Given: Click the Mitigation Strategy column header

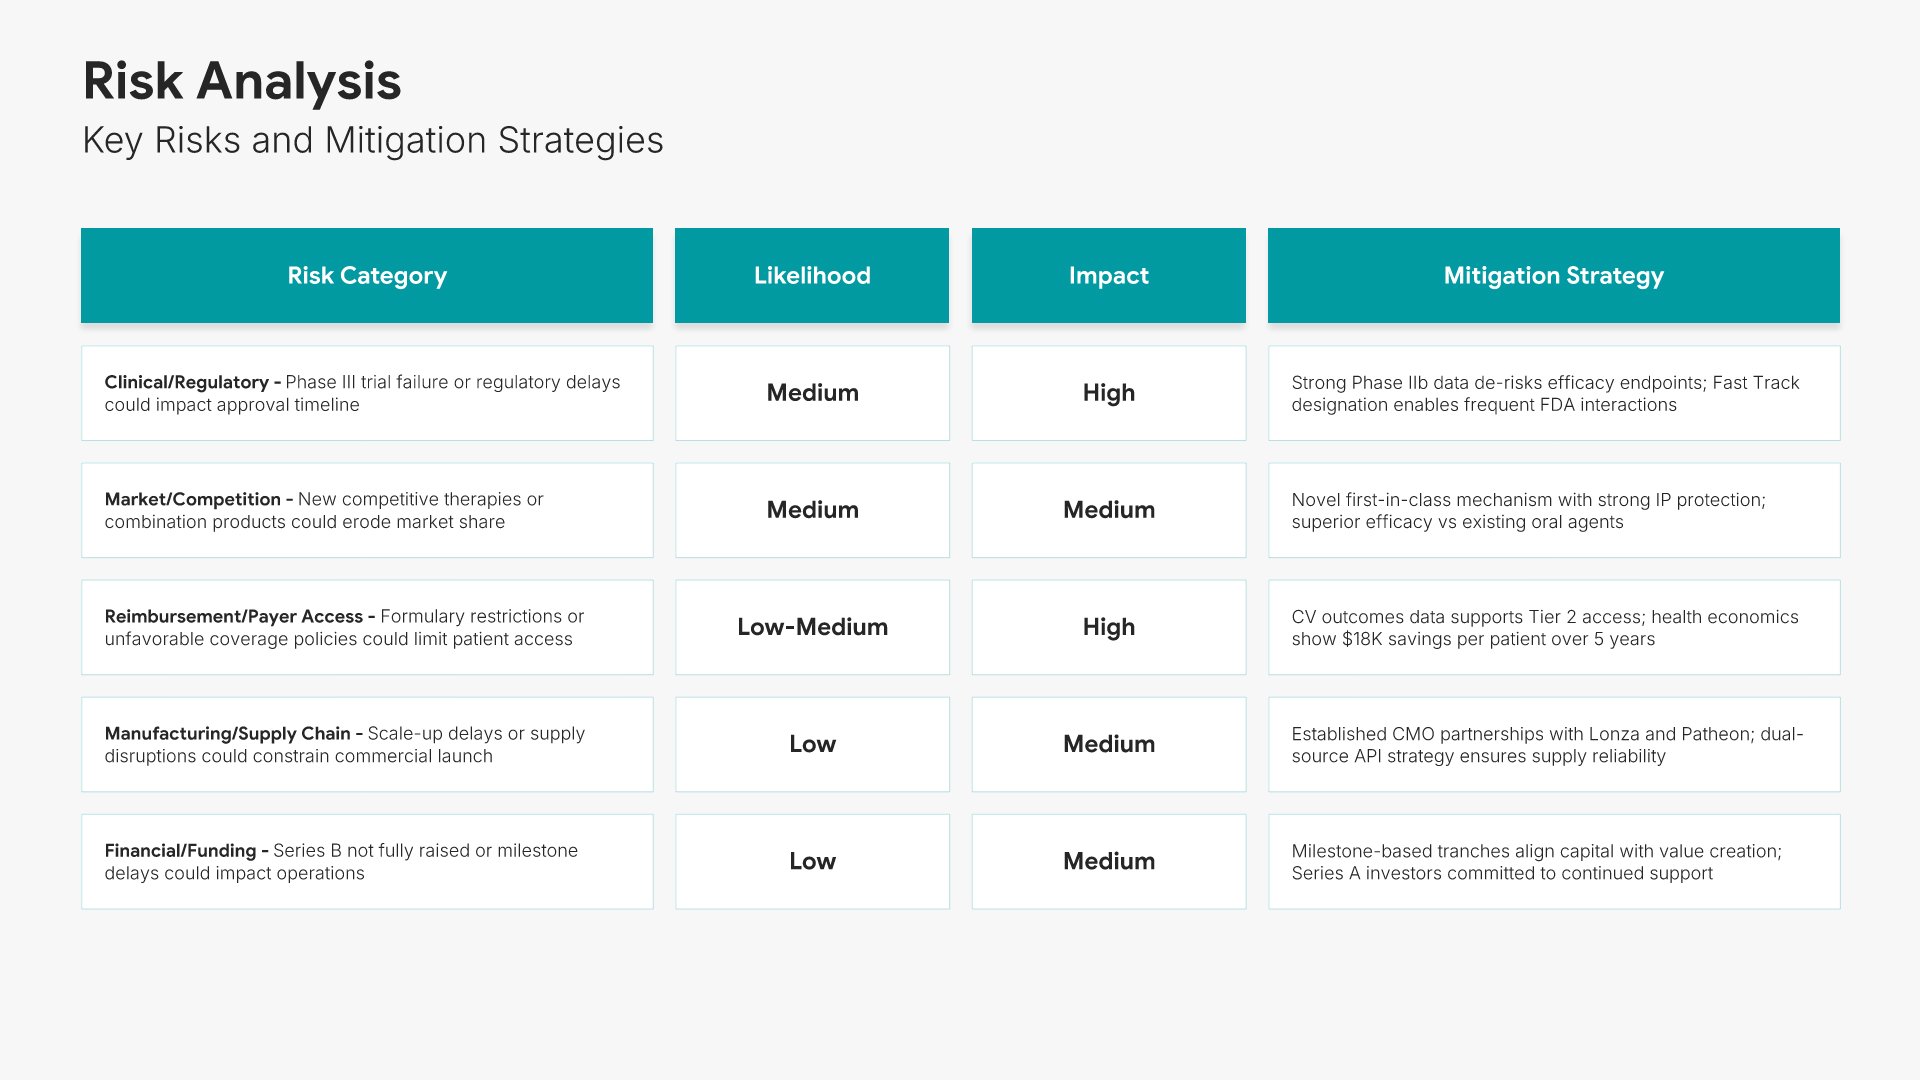Looking at the screenshot, I should pos(1553,276).
